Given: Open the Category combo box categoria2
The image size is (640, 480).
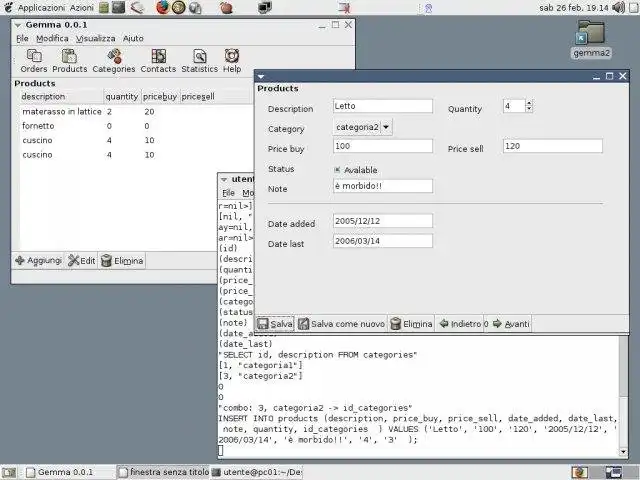Looking at the screenshot, I should click(x=363, y=127).
